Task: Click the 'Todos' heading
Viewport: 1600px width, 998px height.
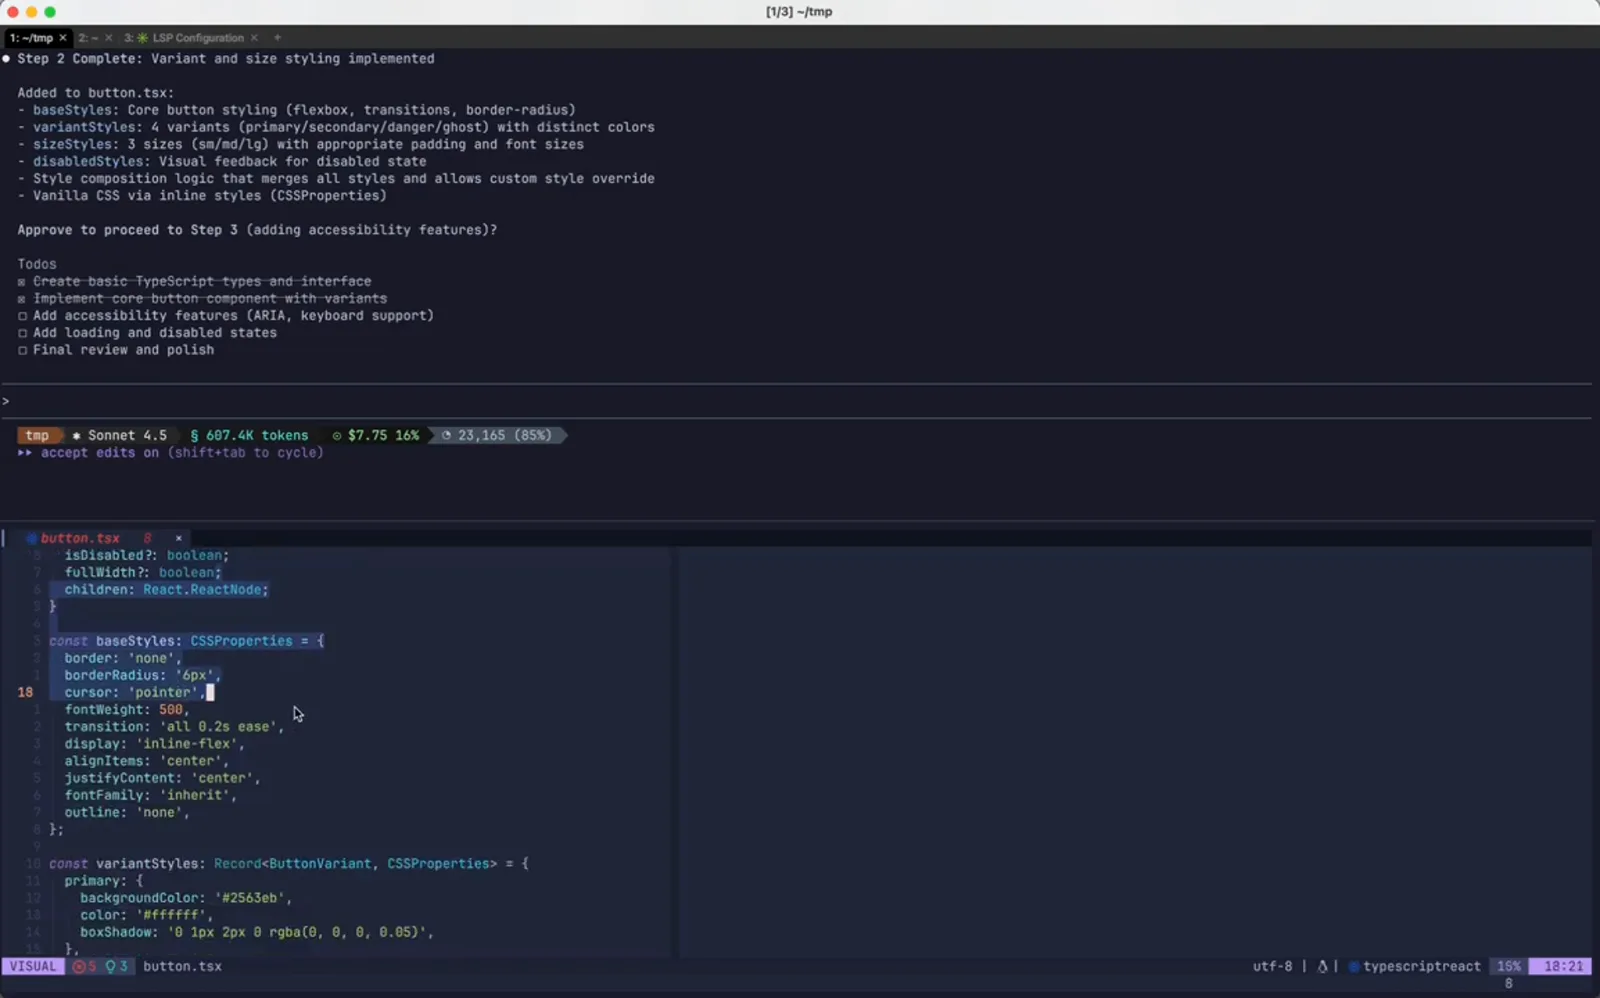Action: pyautogui.click(x=37, y=264)
